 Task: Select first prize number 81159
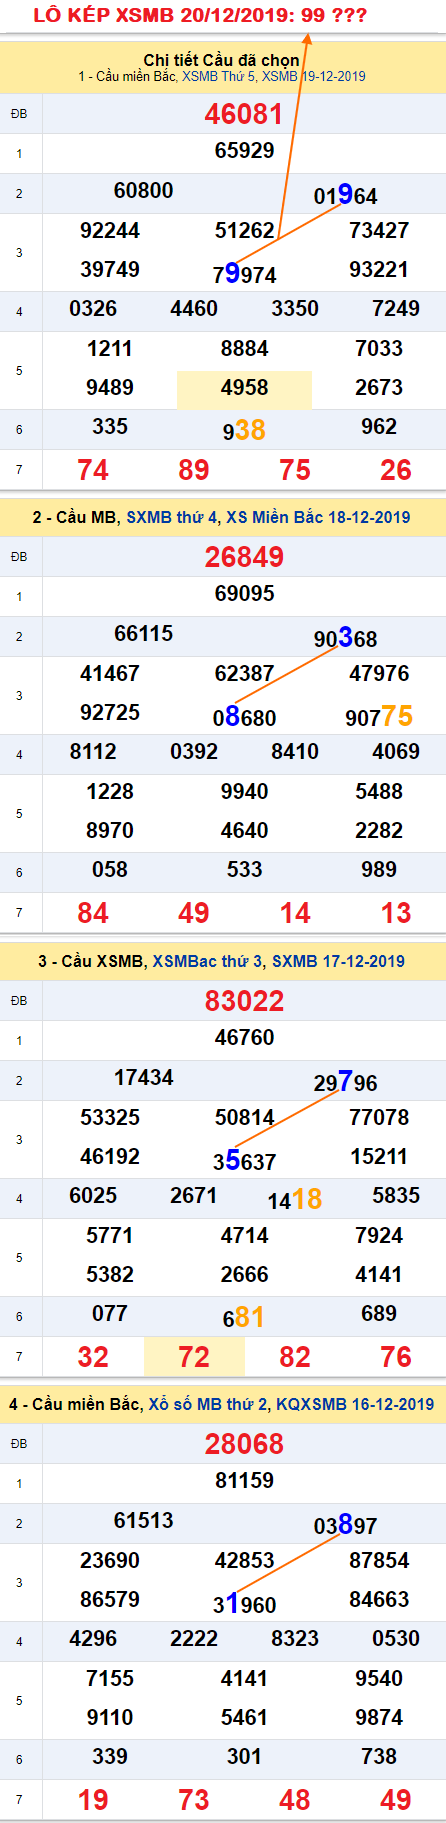244,1481
